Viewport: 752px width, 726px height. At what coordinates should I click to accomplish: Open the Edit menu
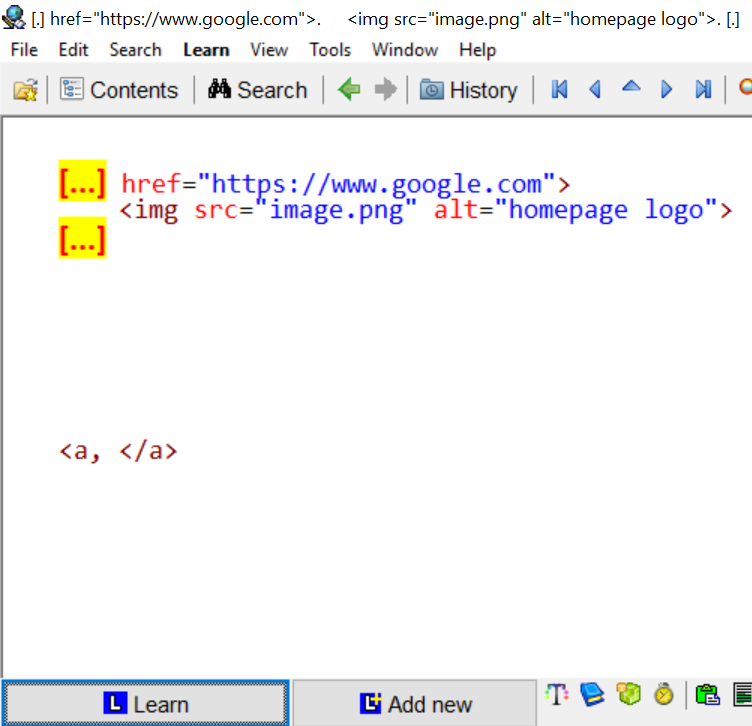(73, 50)
